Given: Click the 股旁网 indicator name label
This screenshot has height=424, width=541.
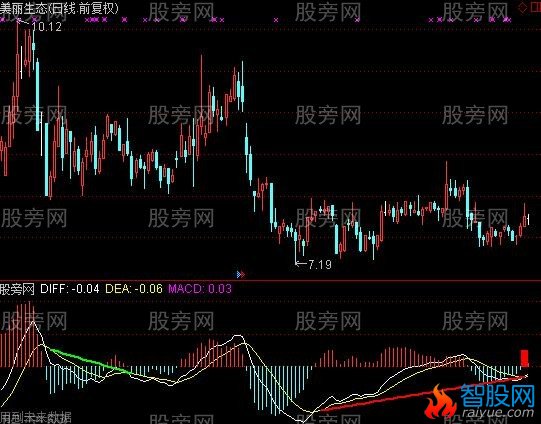Looking at the screenshot, I should (17, 289).
